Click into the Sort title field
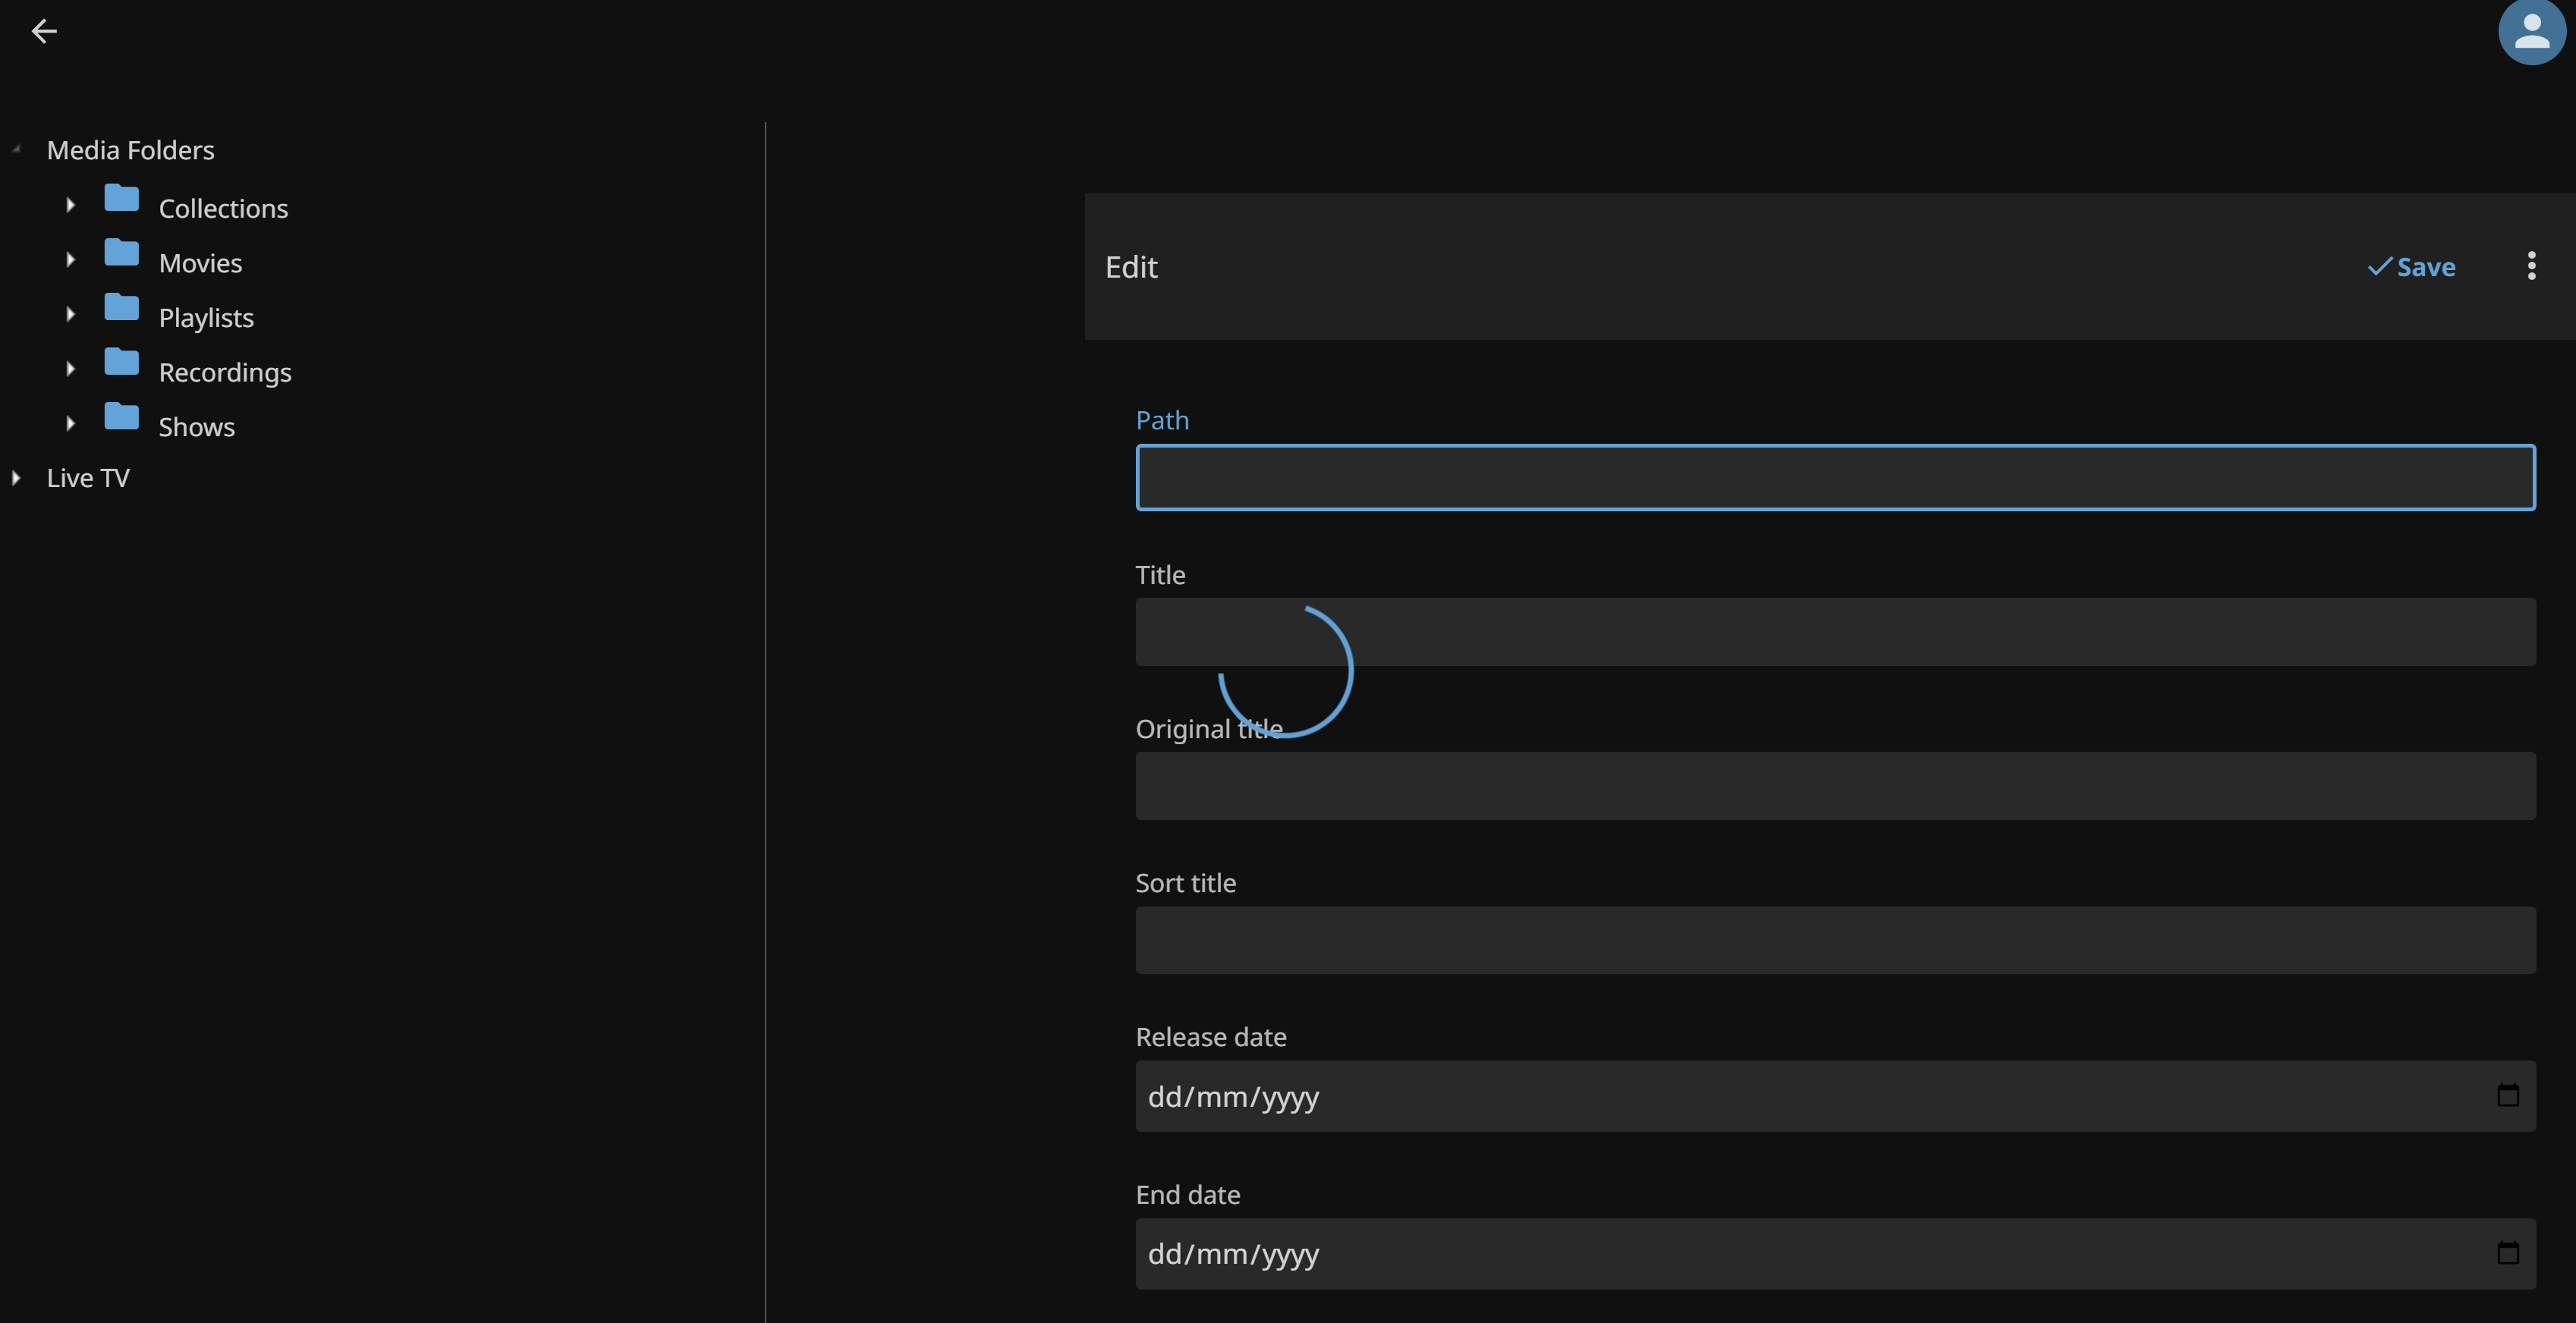 pyautogui.click(x=1834, y=940)
